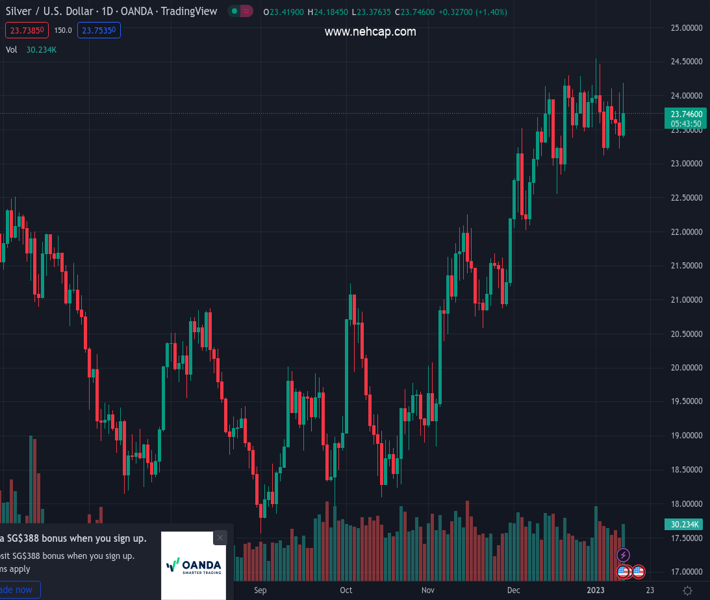Toggle the market status pill indicator
This screenshot has width=710, height=600.
tap(240, 12)
